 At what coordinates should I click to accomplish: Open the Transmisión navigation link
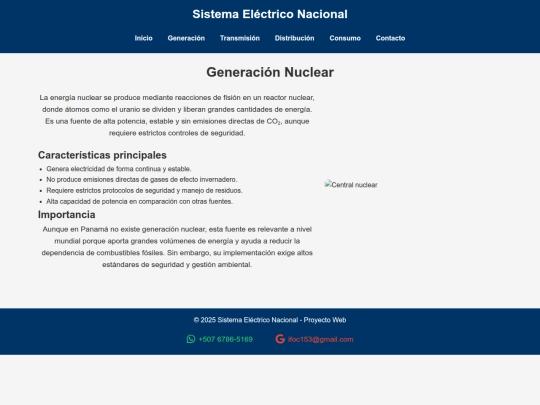tap(240, 38)
